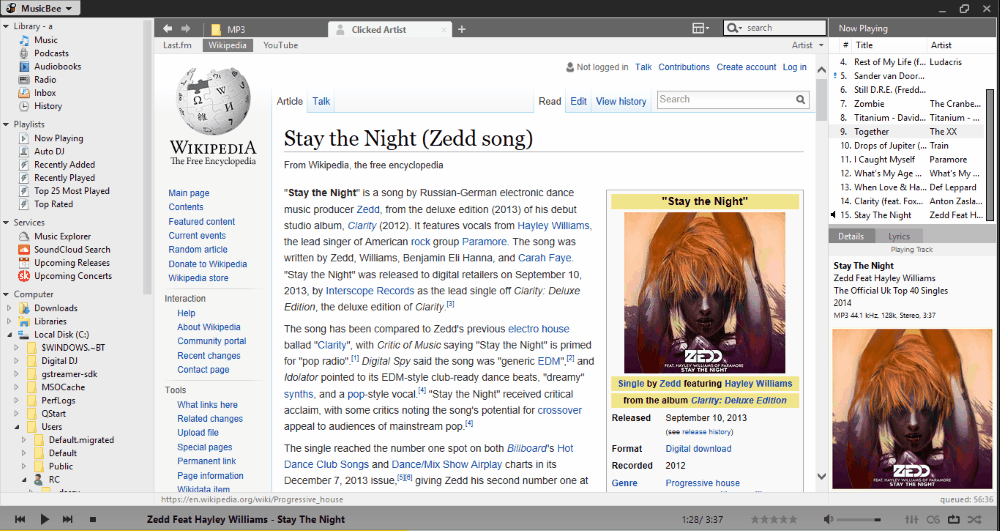Click the Wikipedia Edit tab

(x=578, y=101)
